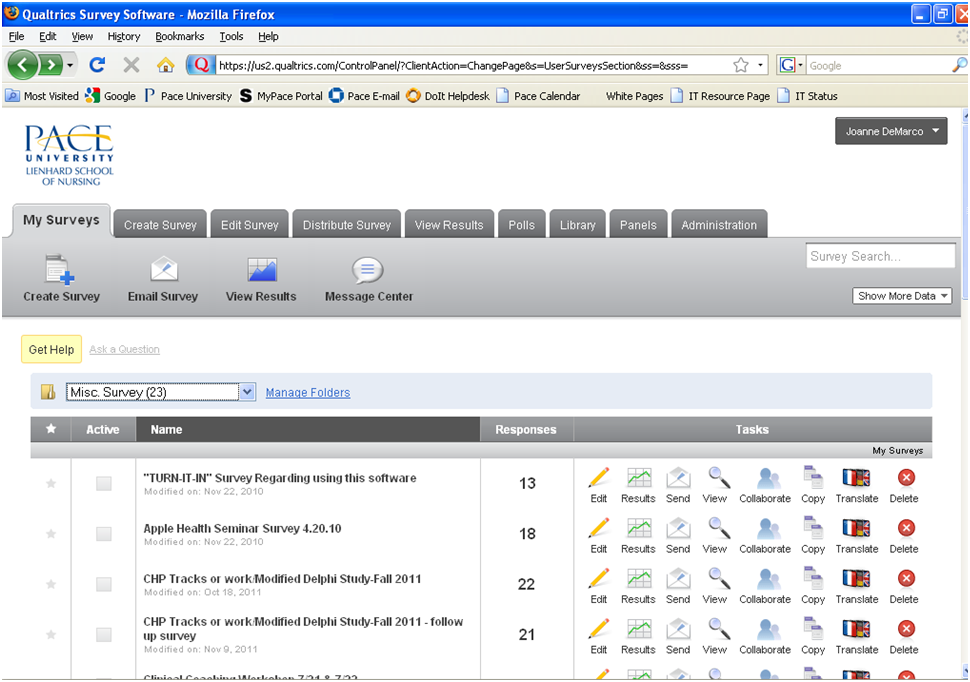The width and height of the screenshot is (970, 682).
Task: Reload the page with Firefox refresh icon
Action: point(97,65)
